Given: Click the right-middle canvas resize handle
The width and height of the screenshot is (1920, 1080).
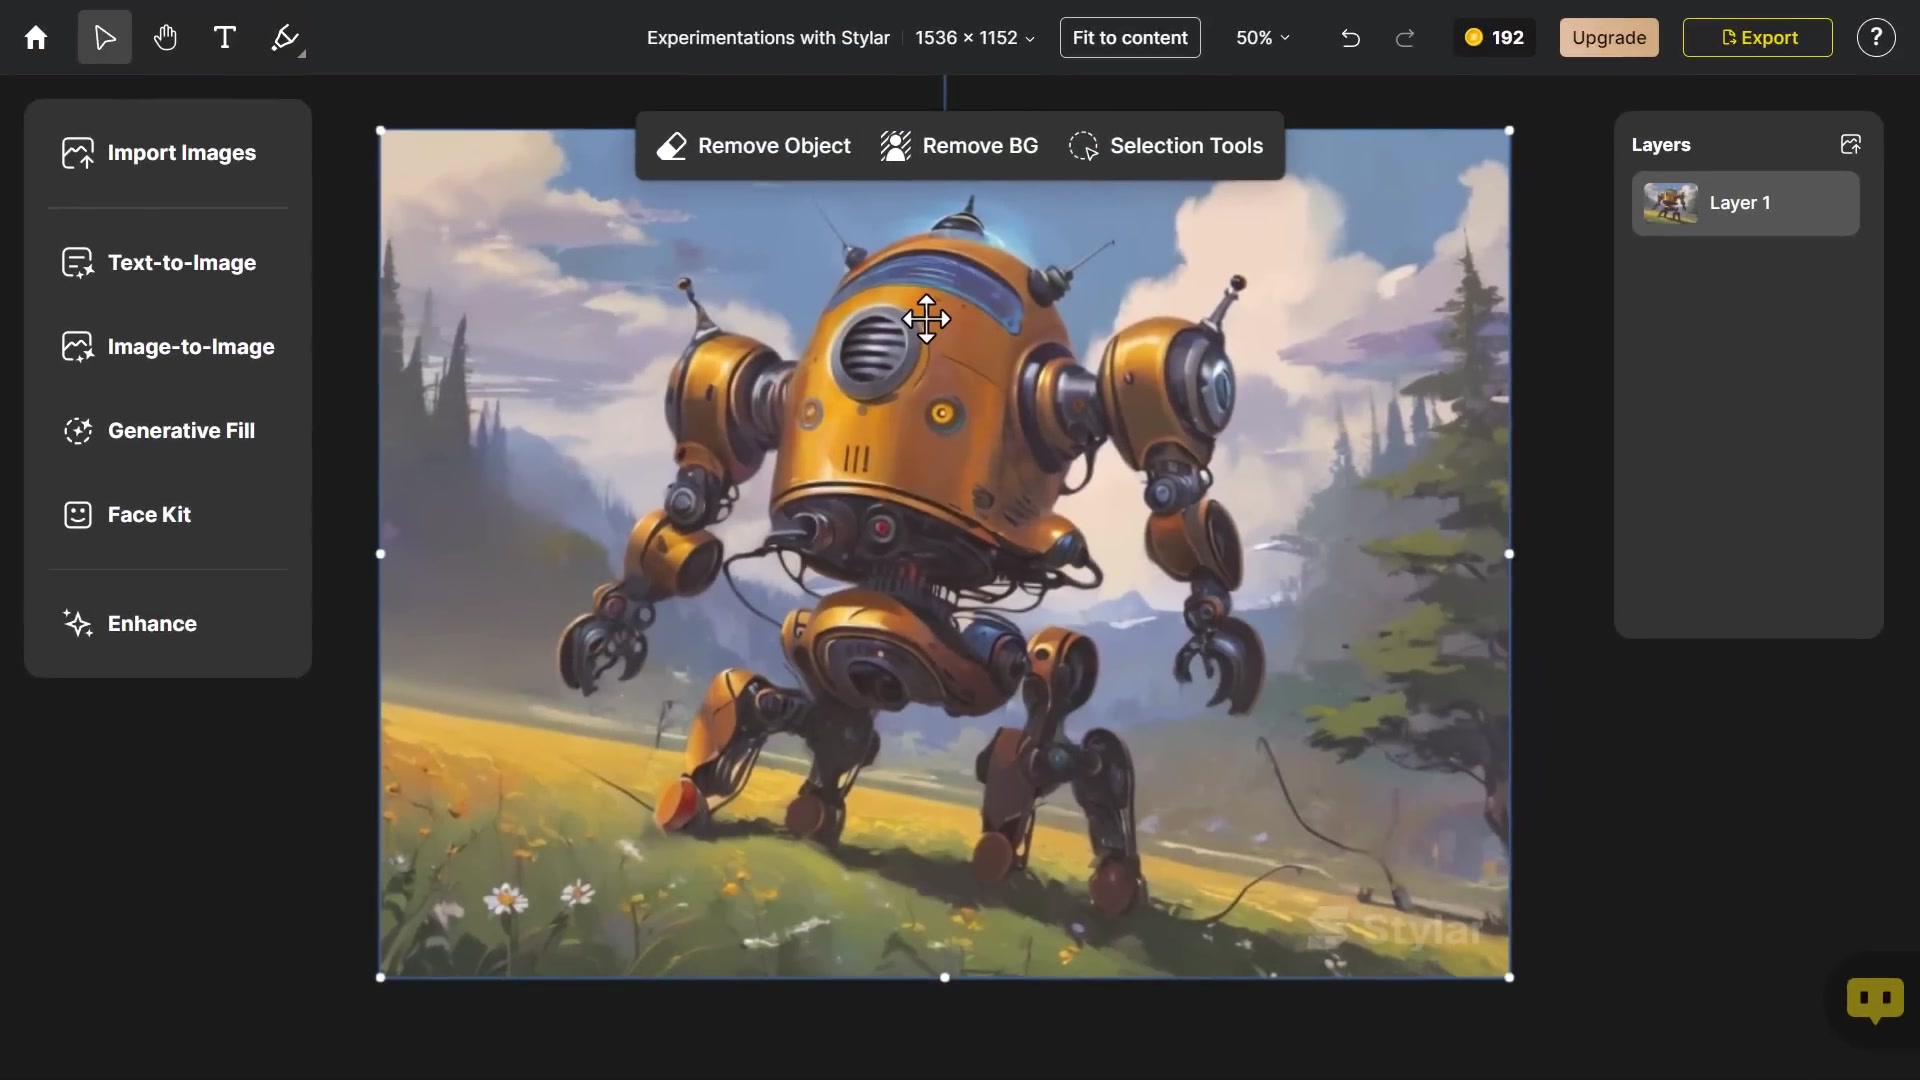Looking at the screenshot, I should [1509, 554].
